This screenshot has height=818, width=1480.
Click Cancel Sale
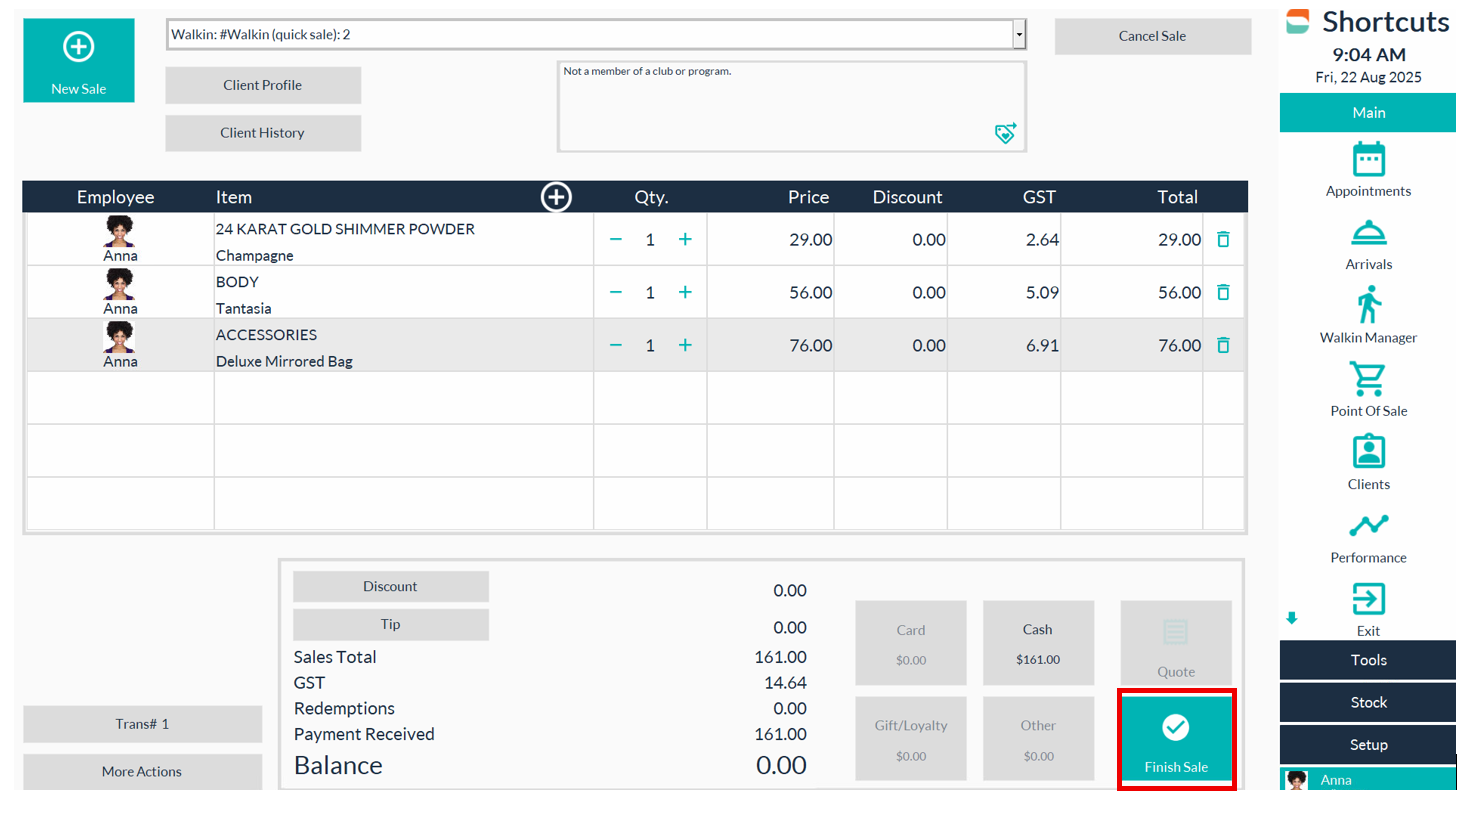point(1152,36)
